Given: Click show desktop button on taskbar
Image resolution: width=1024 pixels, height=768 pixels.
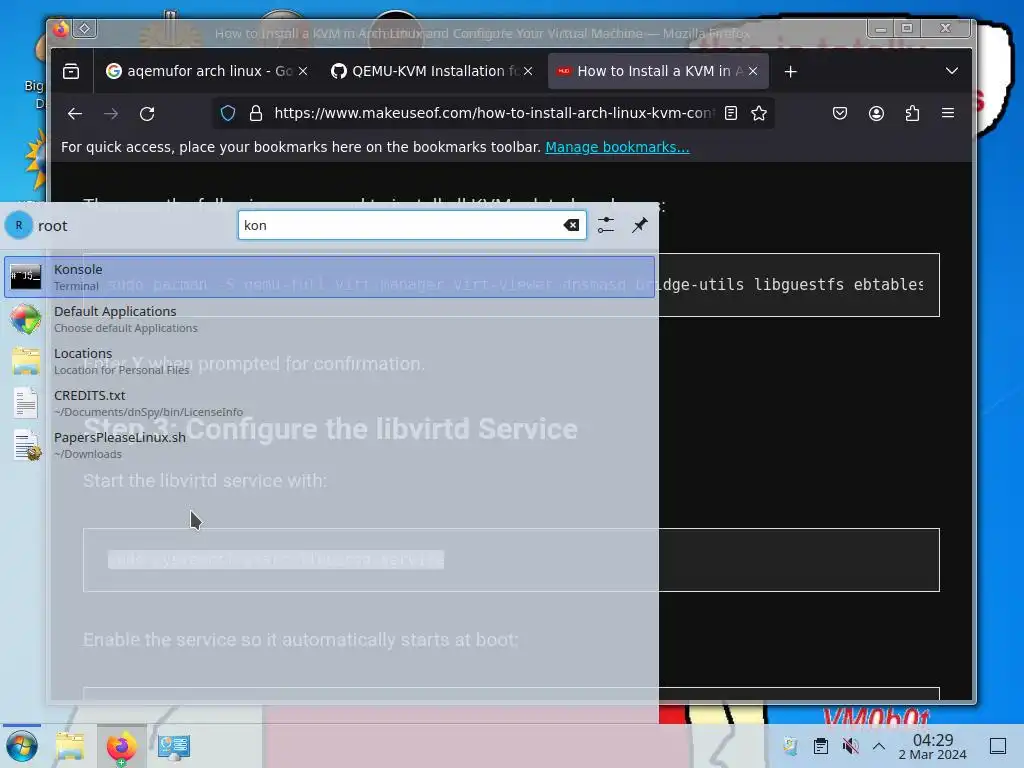Looking at the screenshot, I should coord(998,746).
